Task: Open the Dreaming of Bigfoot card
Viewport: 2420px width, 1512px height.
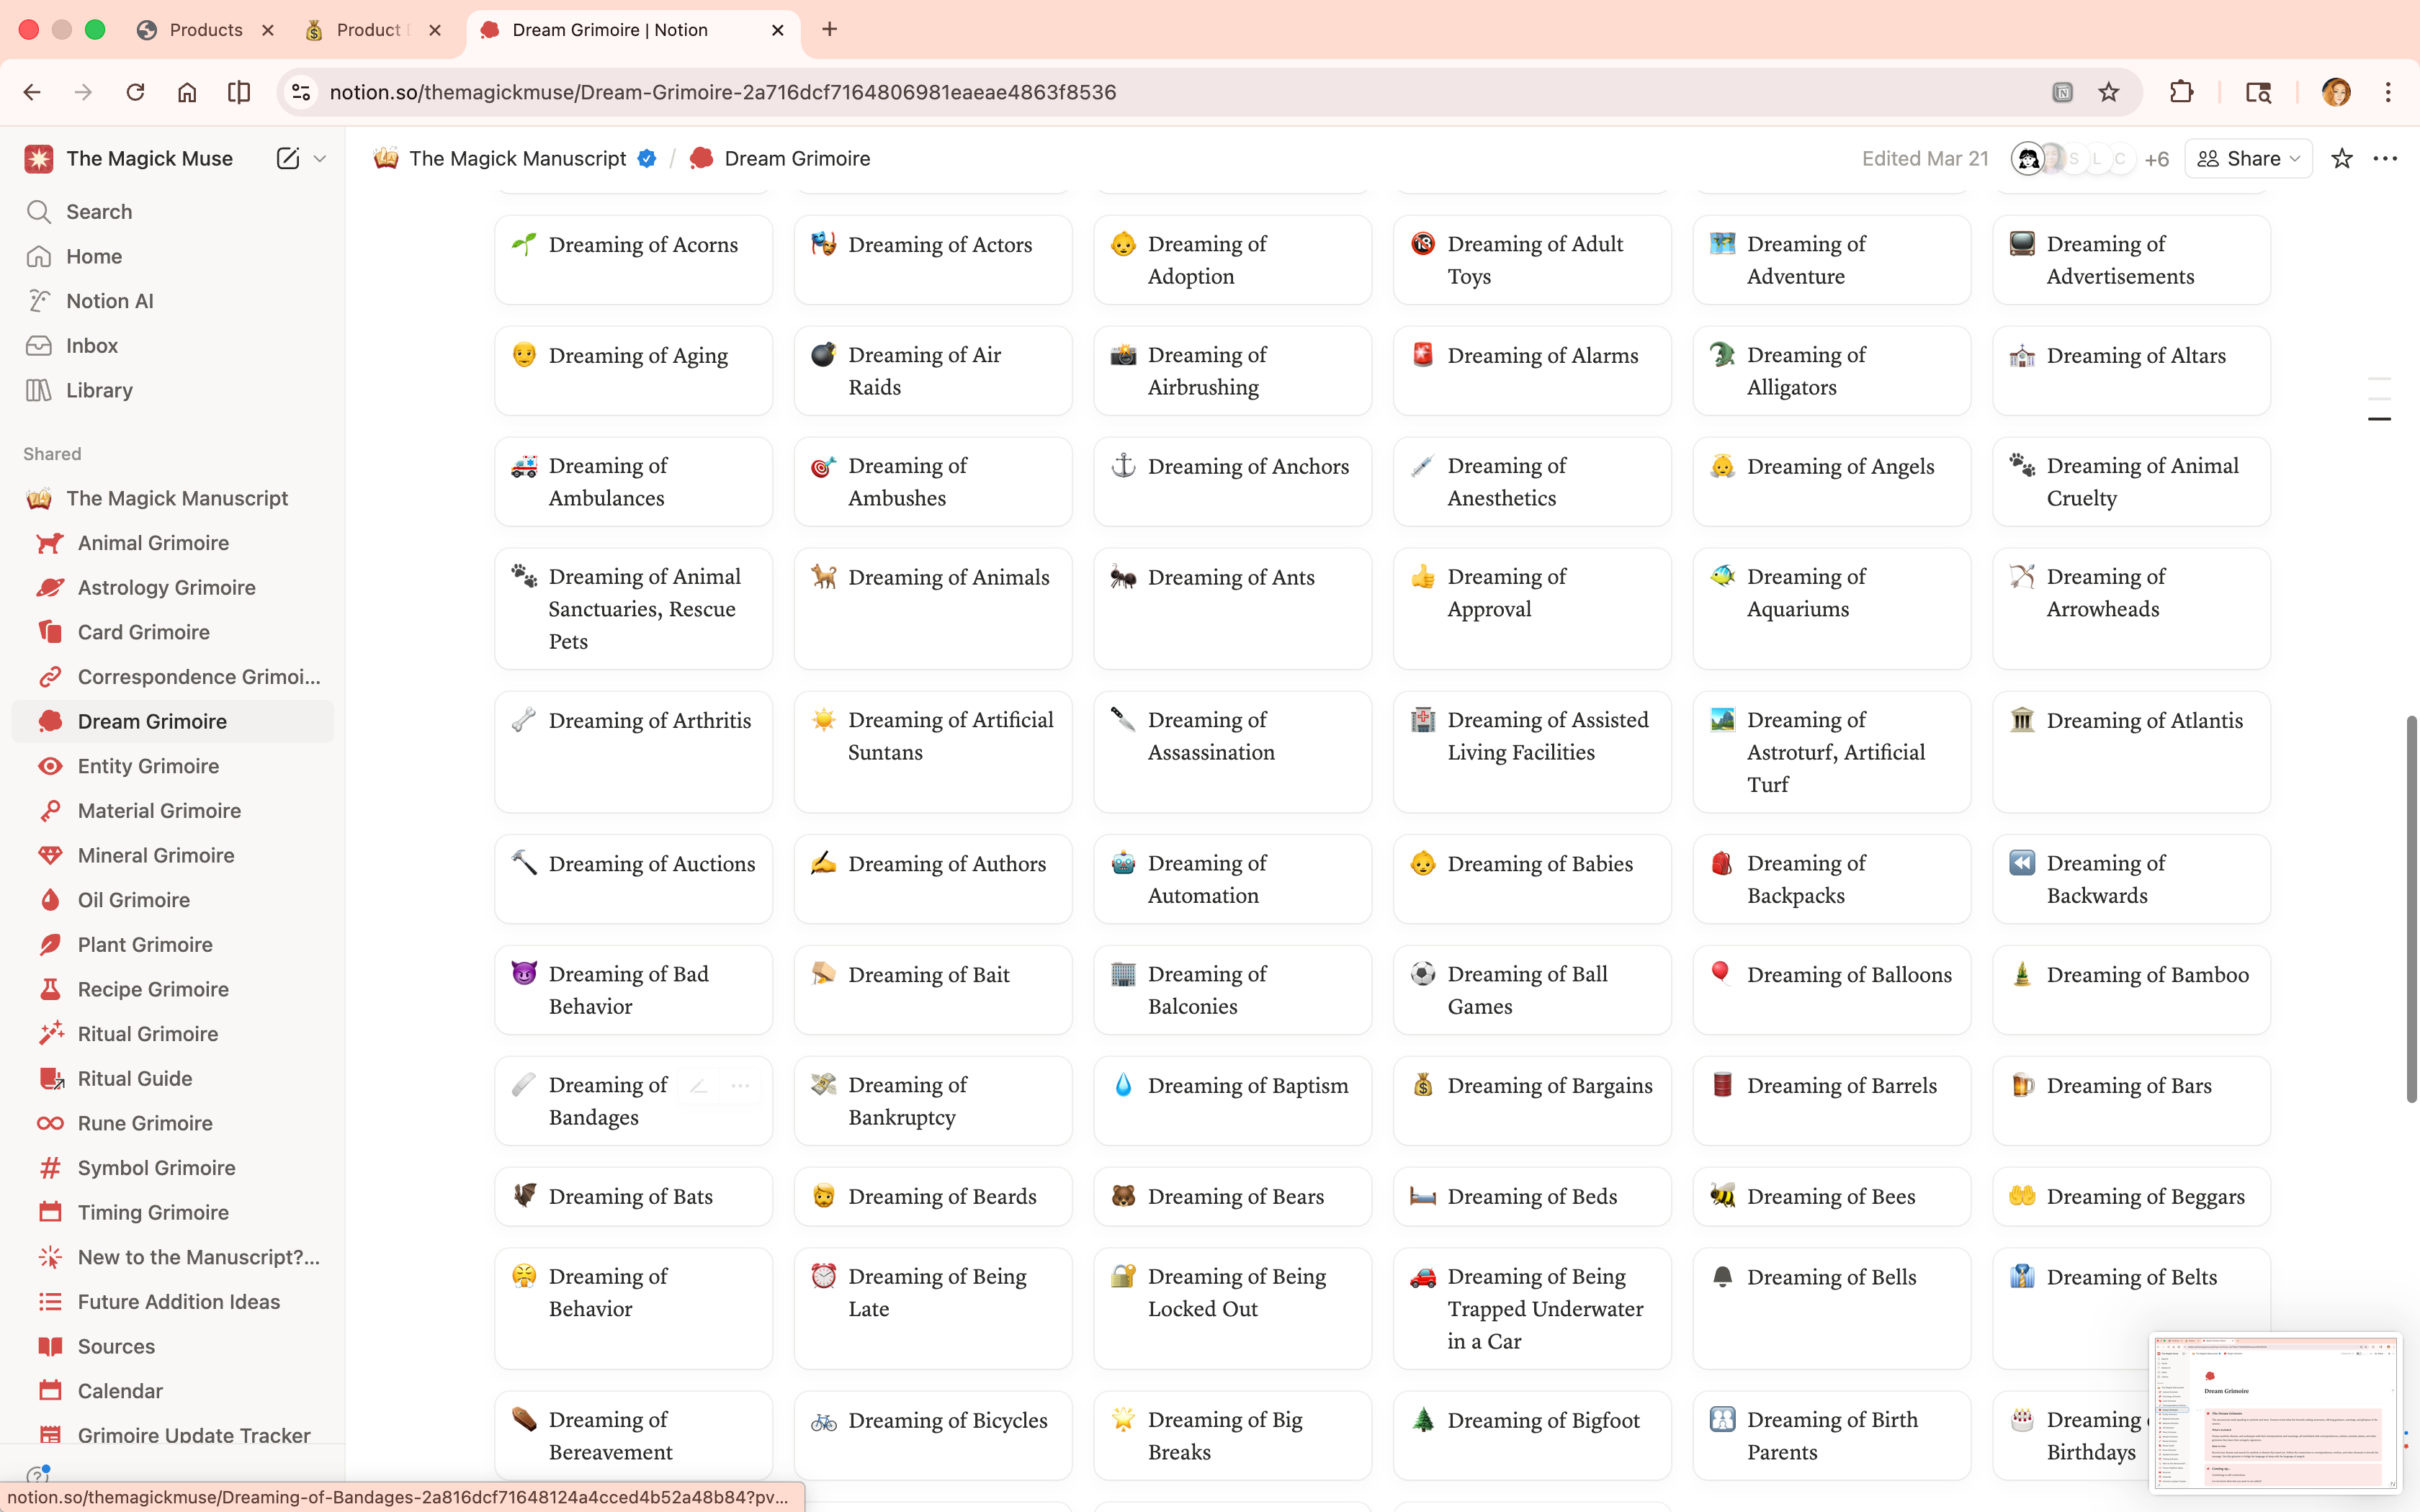Action: [x=1532, y=1435]
